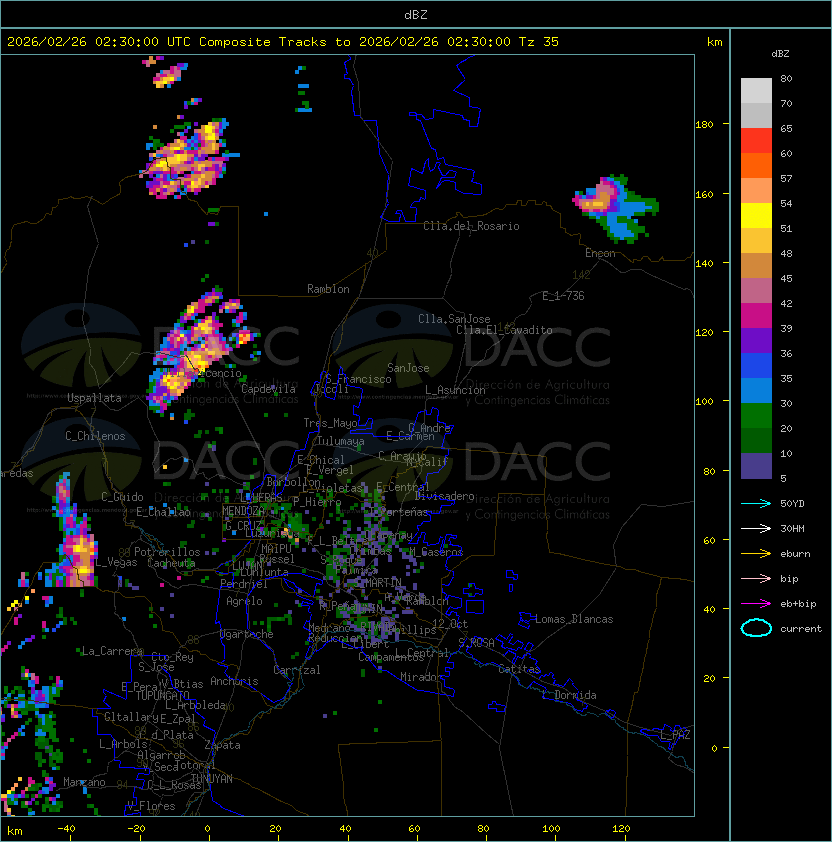Click the 'Clla.El_Cavadito' map label
832x842 pixels.
(x=504, y=330)
